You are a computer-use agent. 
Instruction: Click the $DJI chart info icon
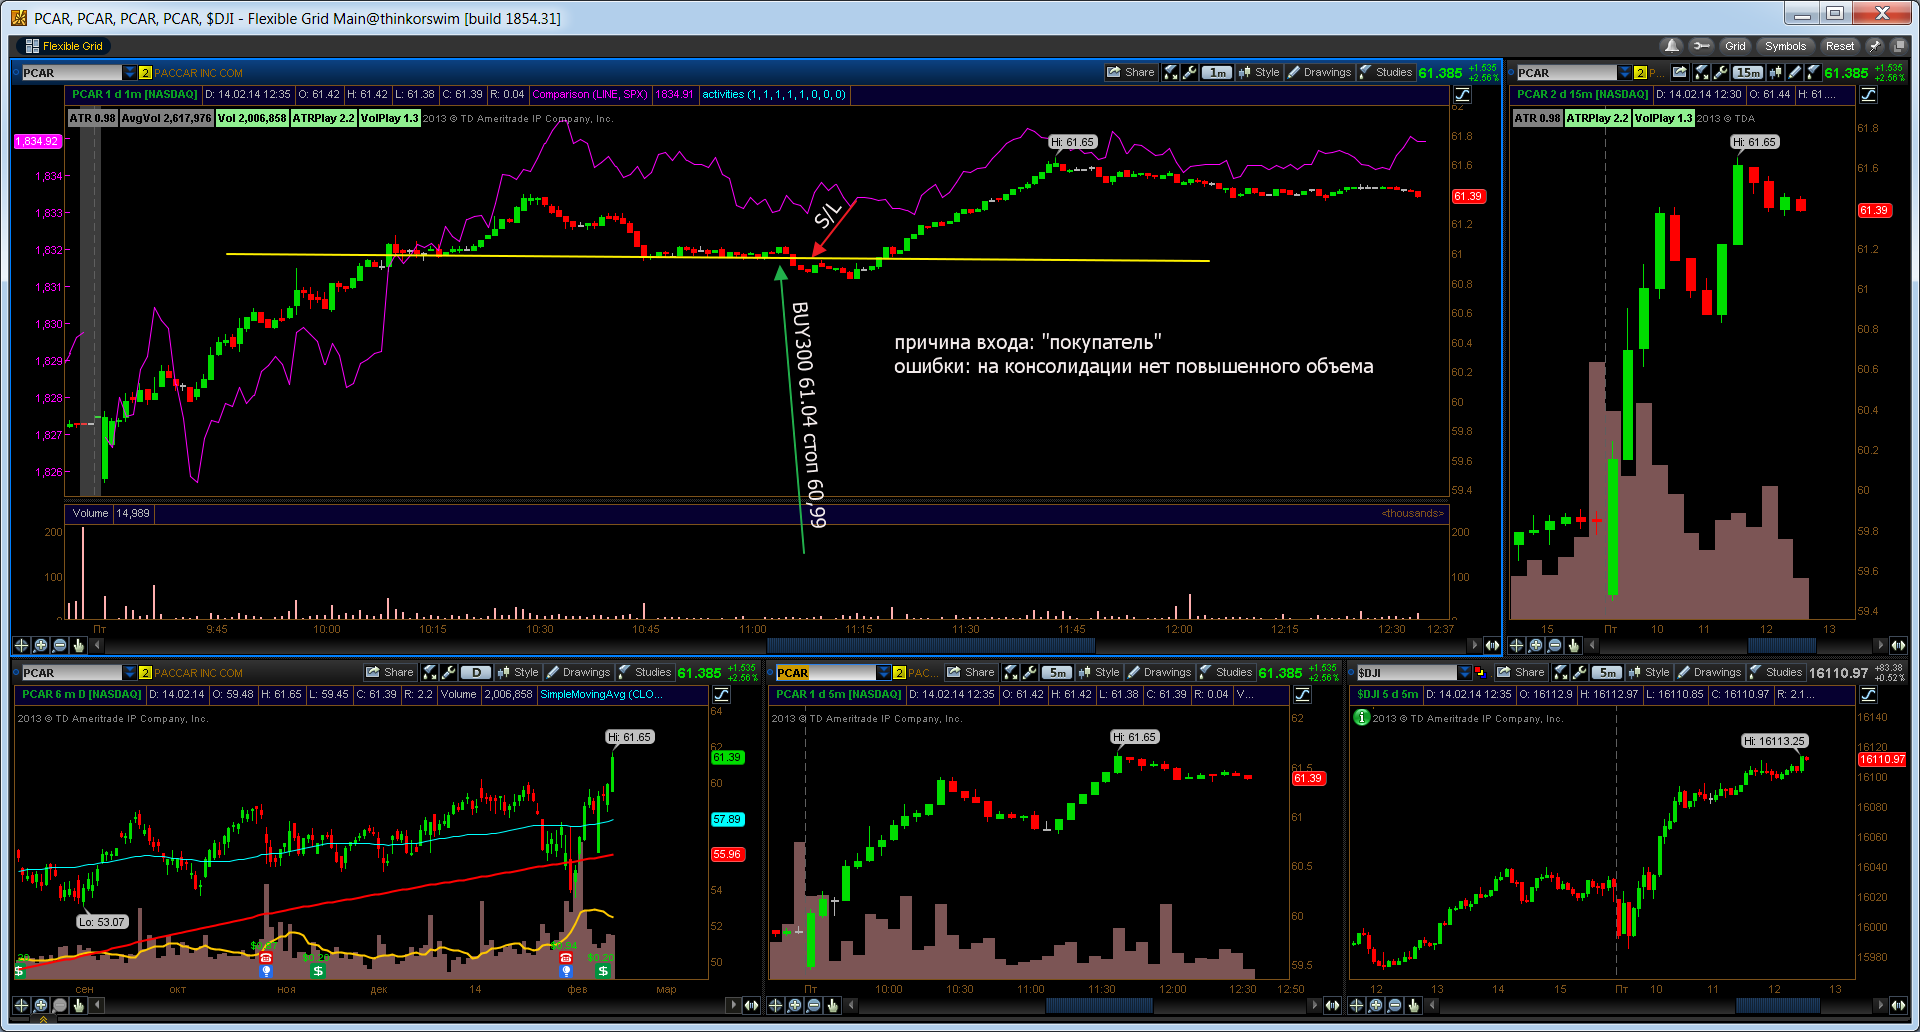coord(1361,717)
